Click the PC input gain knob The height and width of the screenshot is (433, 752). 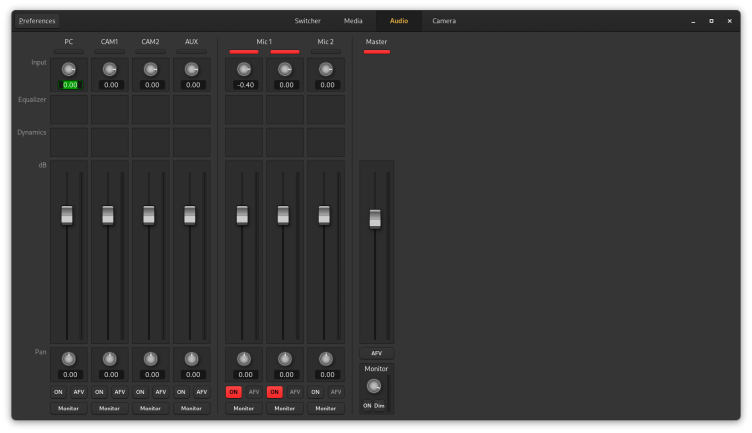coord(68,69)
